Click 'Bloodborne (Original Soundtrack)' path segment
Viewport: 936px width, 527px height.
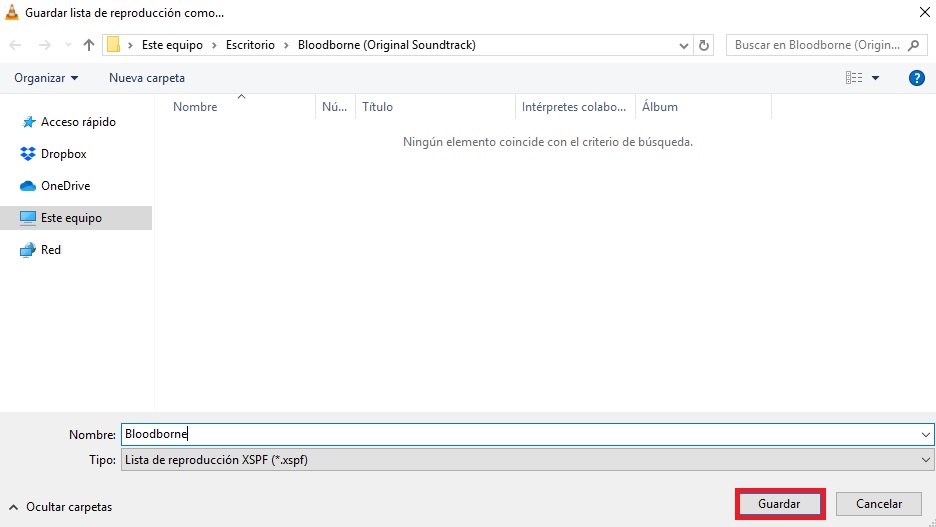[x=387, y=45]
